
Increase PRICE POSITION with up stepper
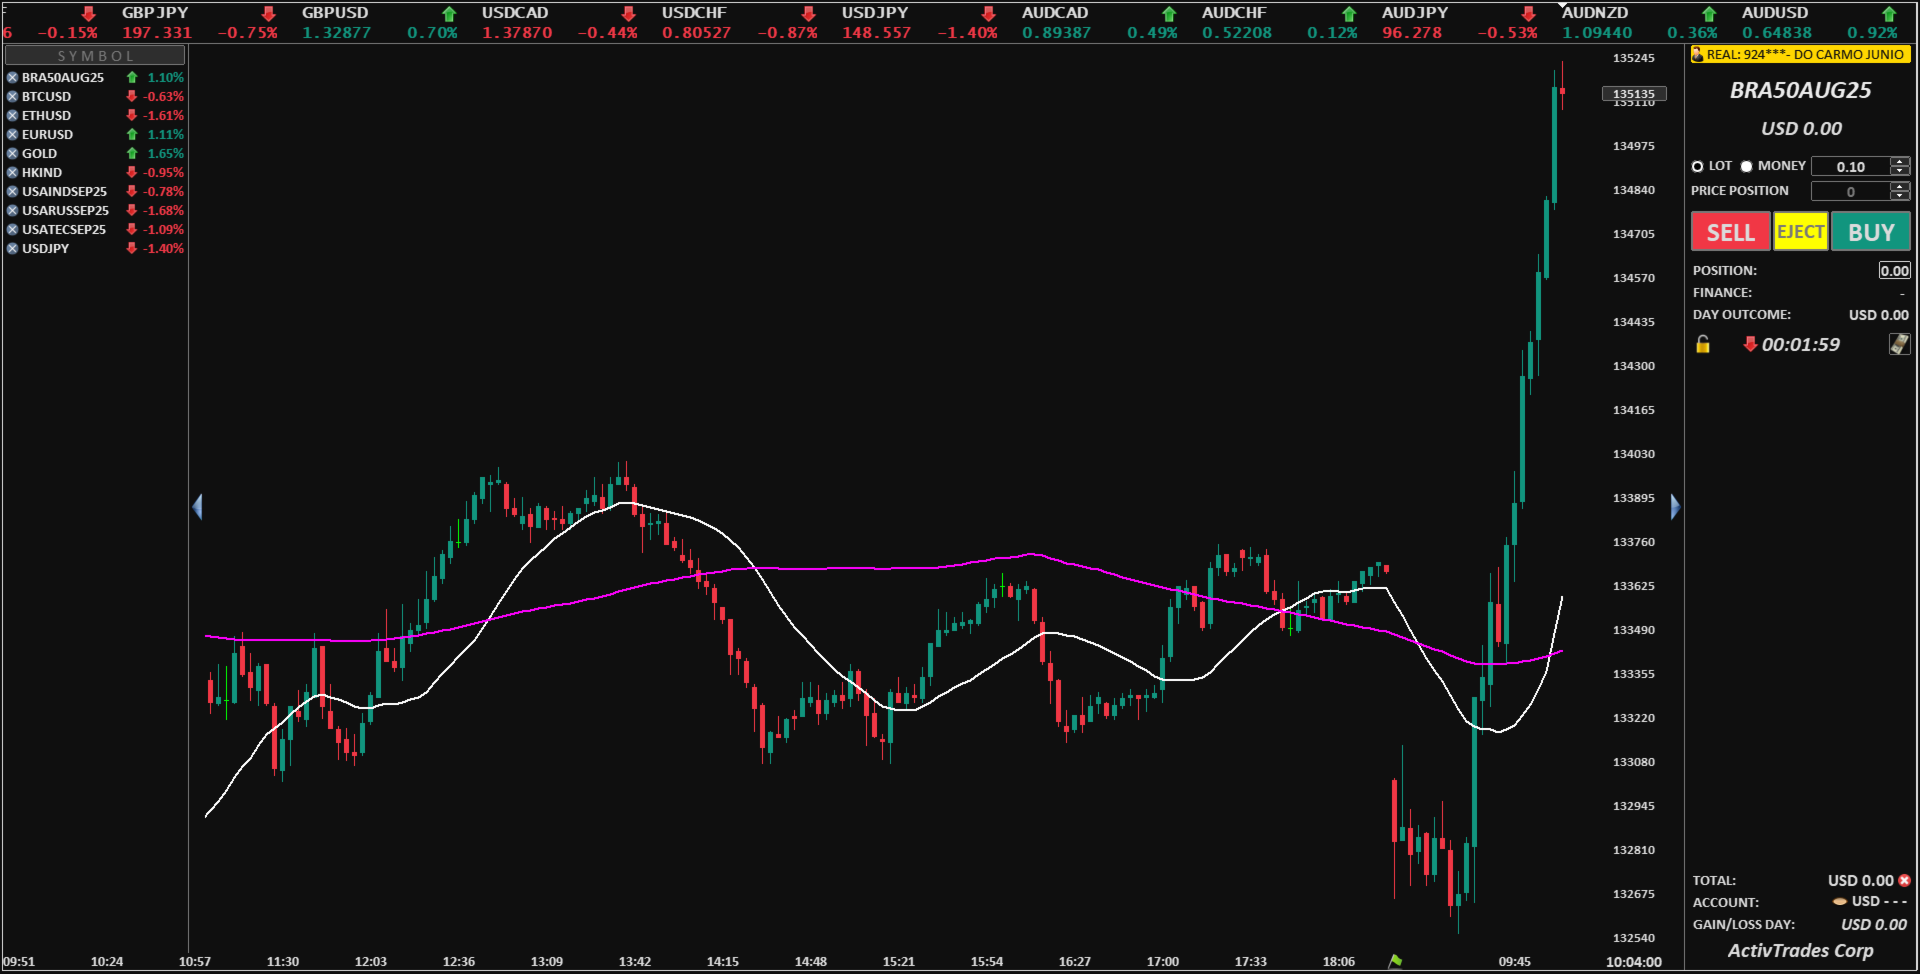(1900, 186)
